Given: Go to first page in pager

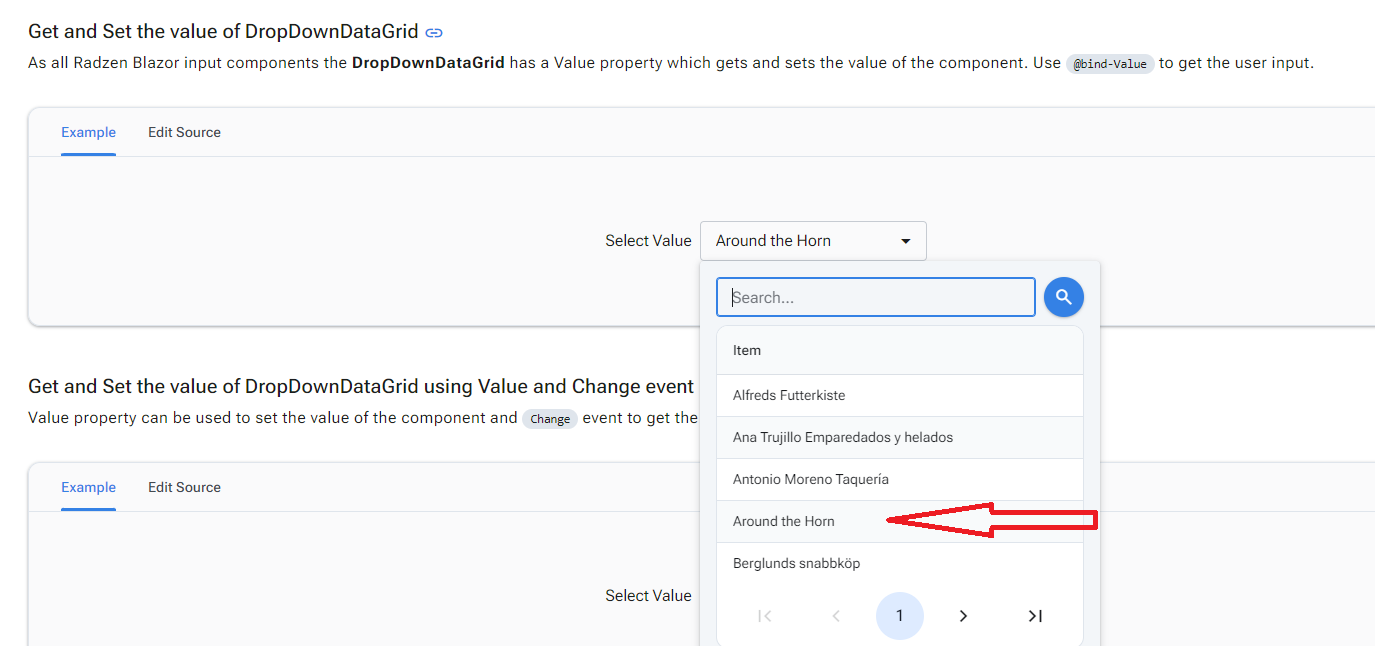Looking at the screenshot, I should [765, 616].
